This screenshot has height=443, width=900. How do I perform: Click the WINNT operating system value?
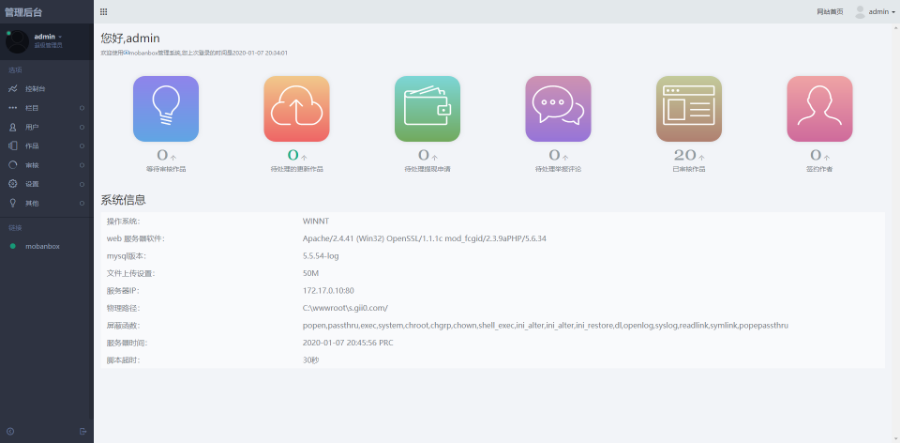point(316,221)
